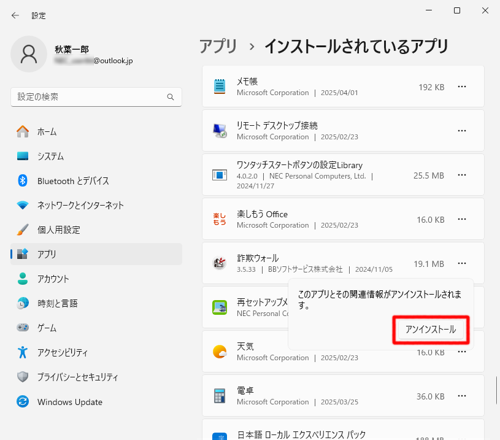Click the 天気 app name
This screenshot has height=440, width=500.
245,346
